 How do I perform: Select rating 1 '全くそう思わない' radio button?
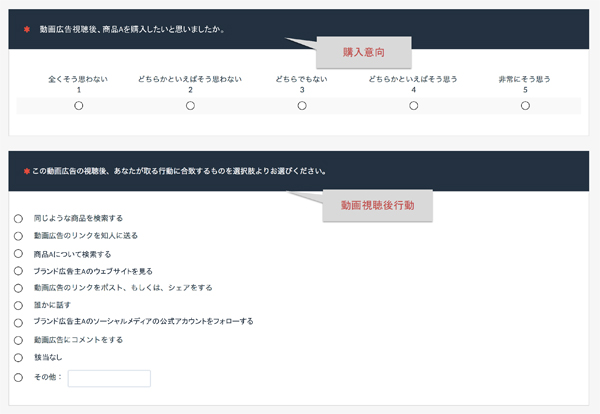(x=78, y=106)
